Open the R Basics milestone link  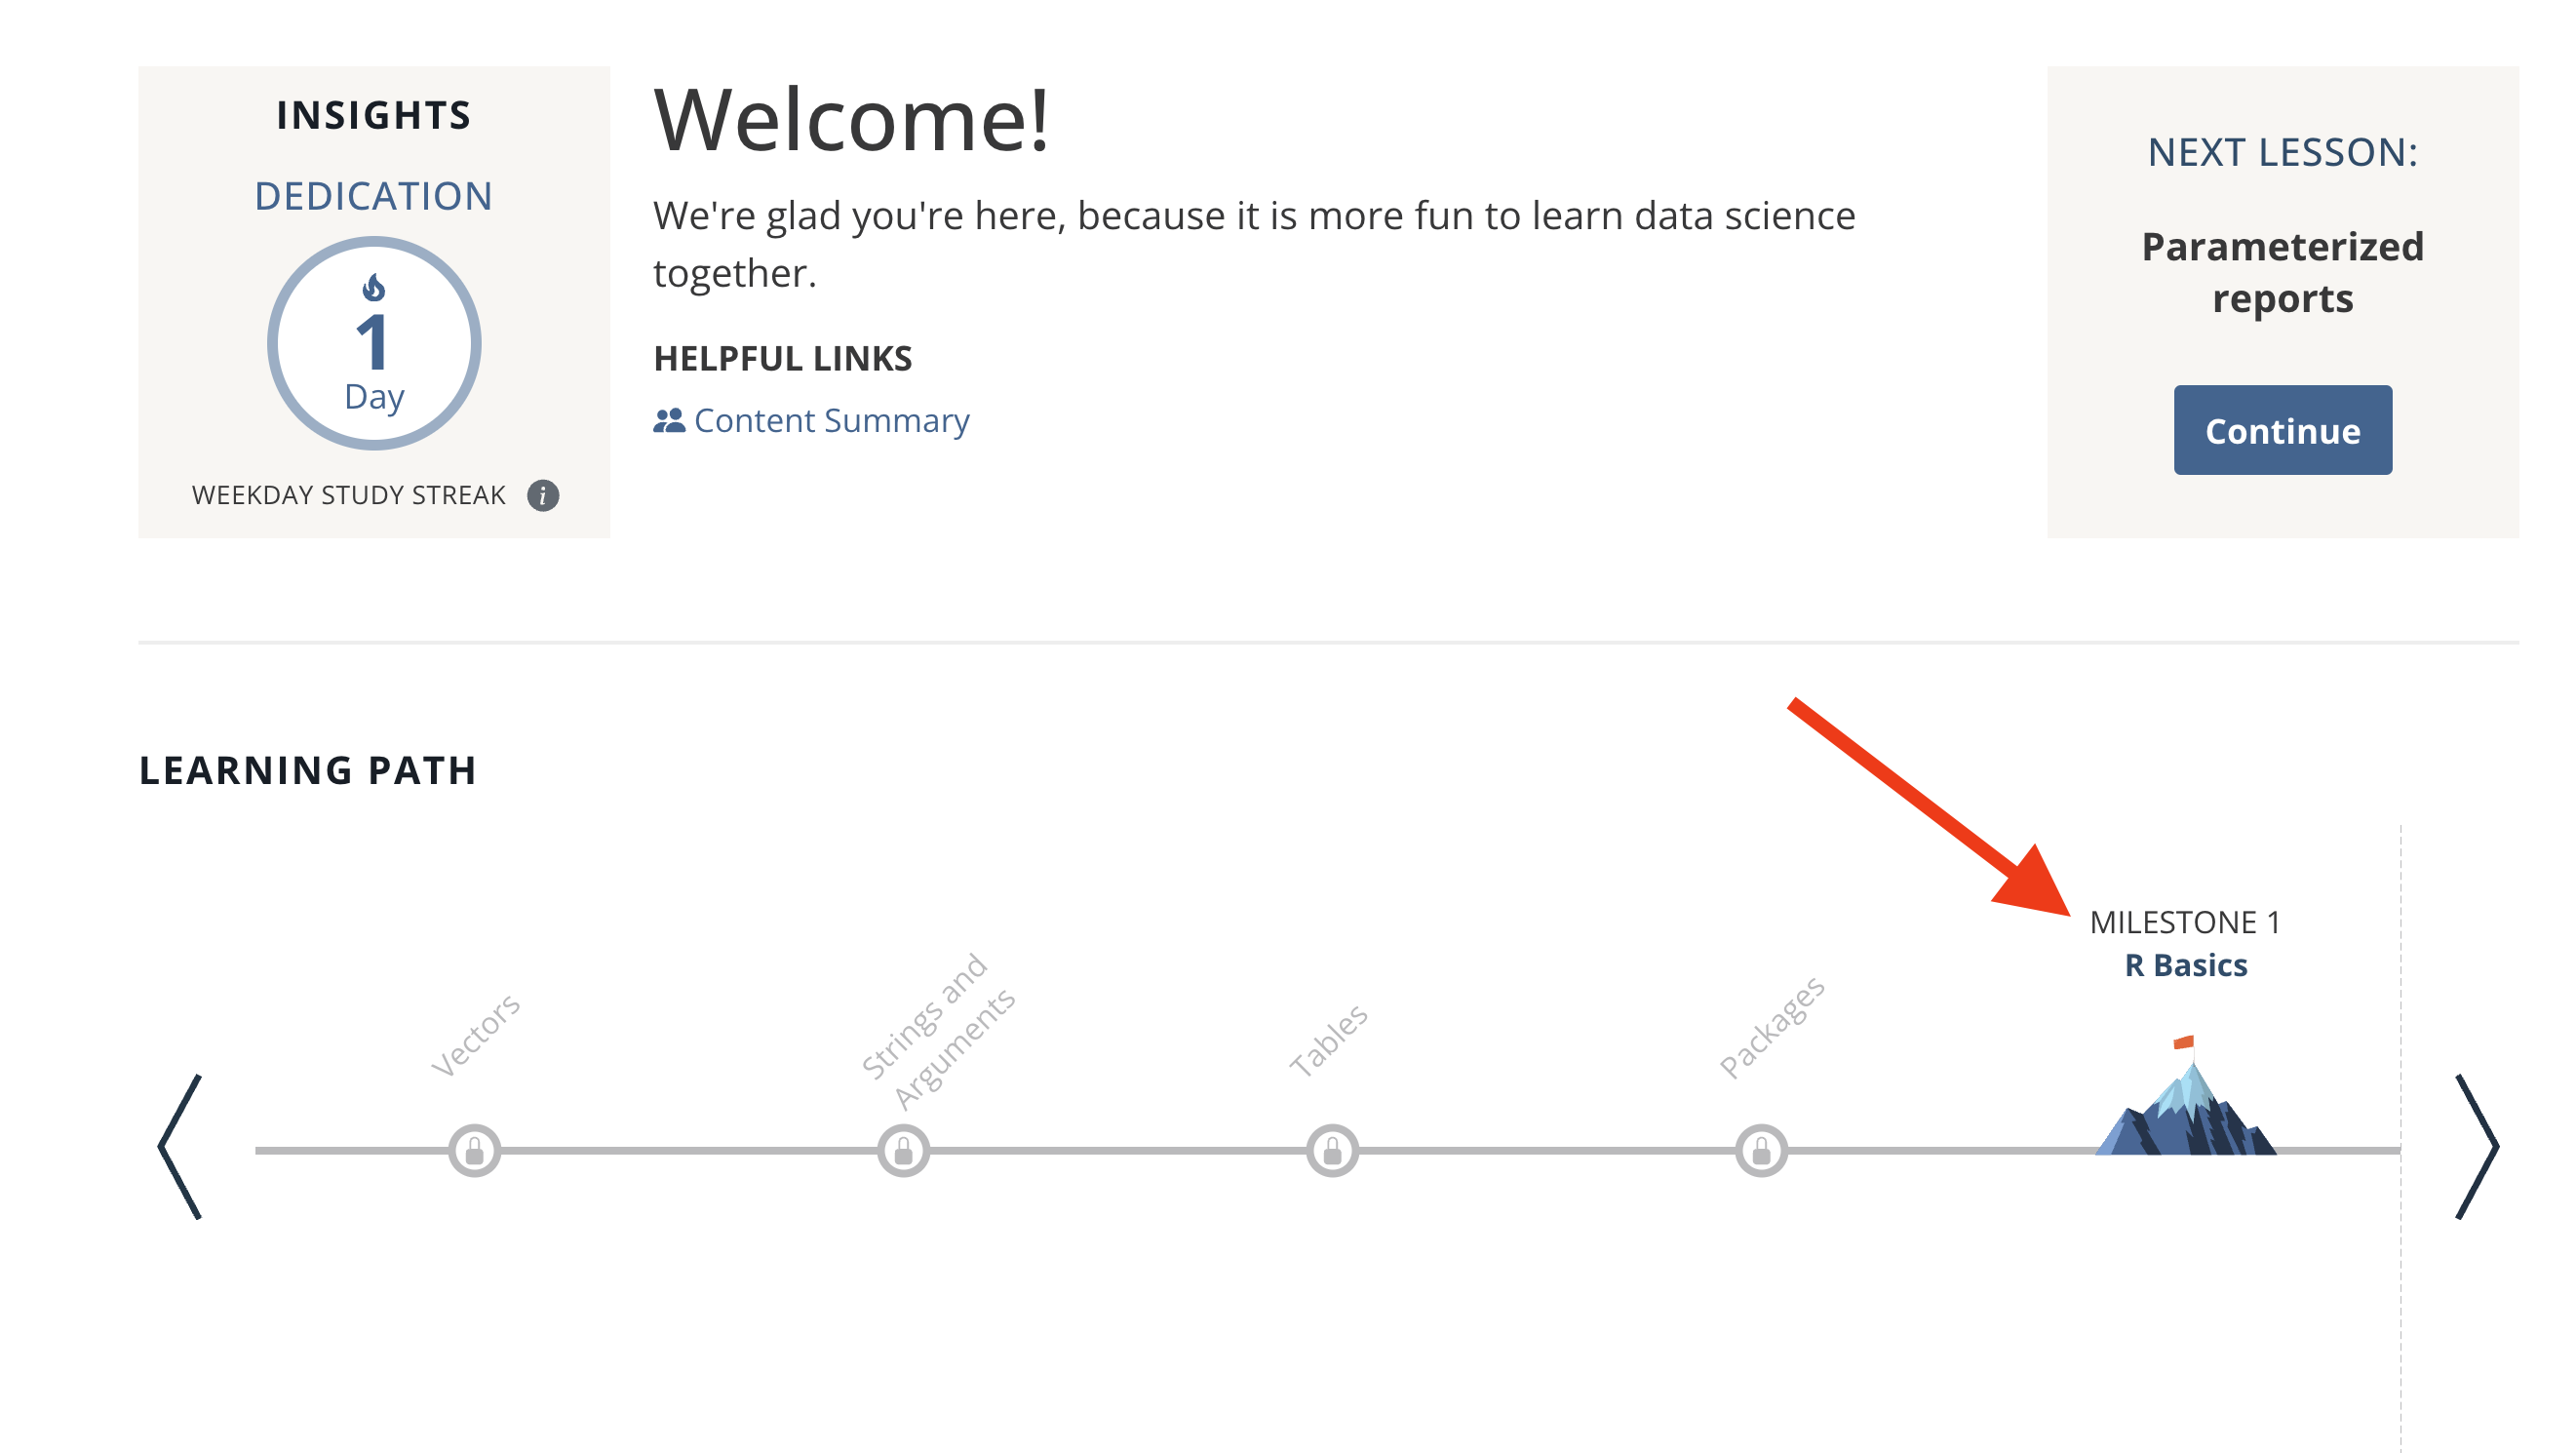click(x=2186, y=965)
